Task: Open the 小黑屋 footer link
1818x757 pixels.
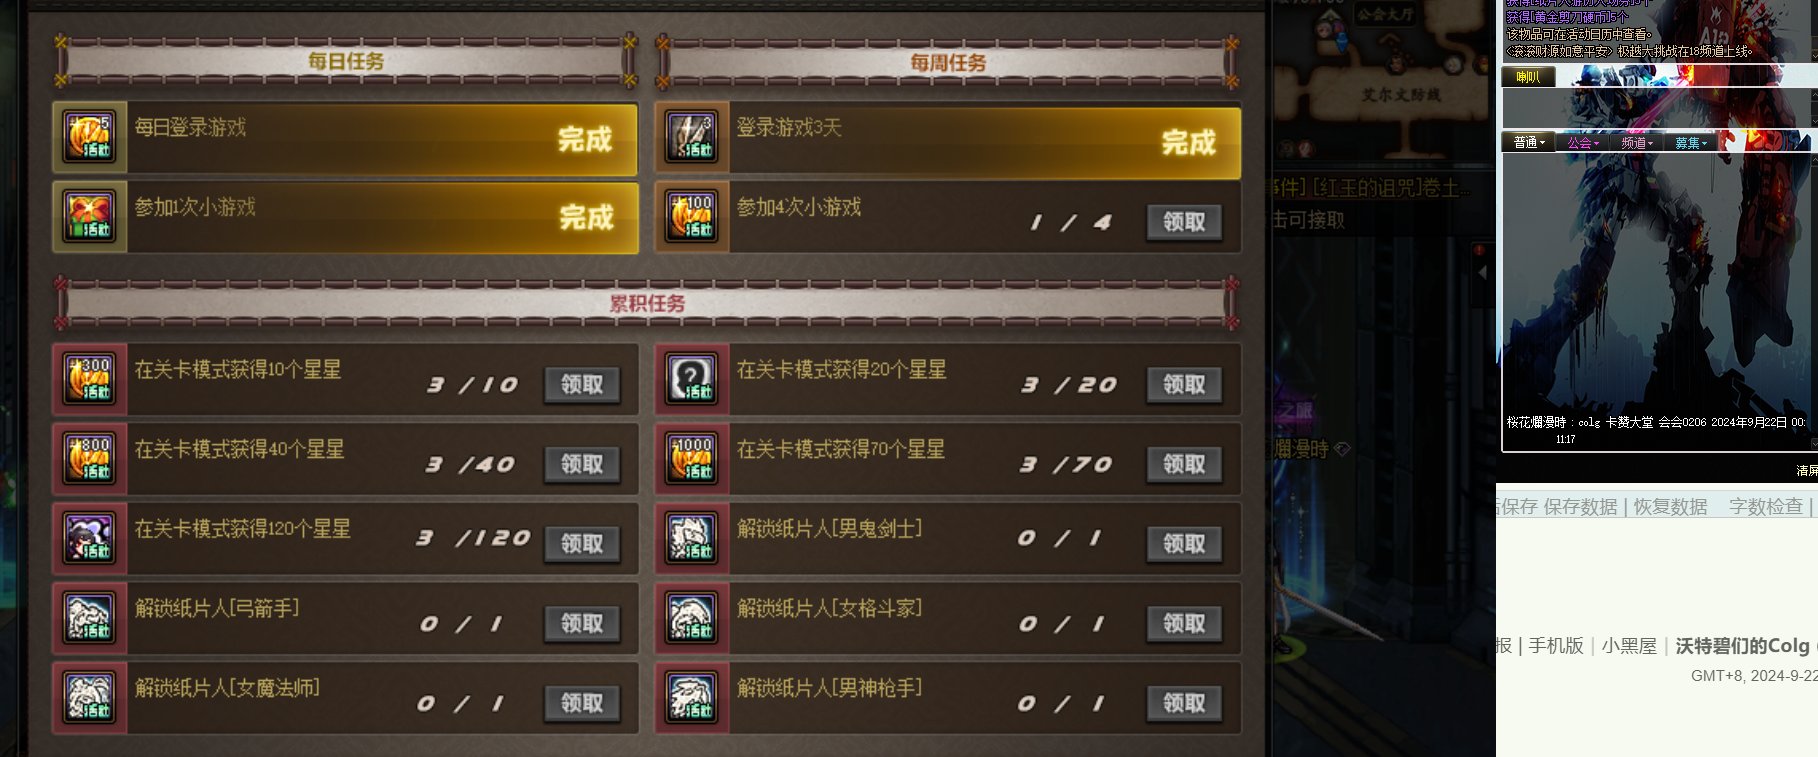Action: coord(1629,646)
